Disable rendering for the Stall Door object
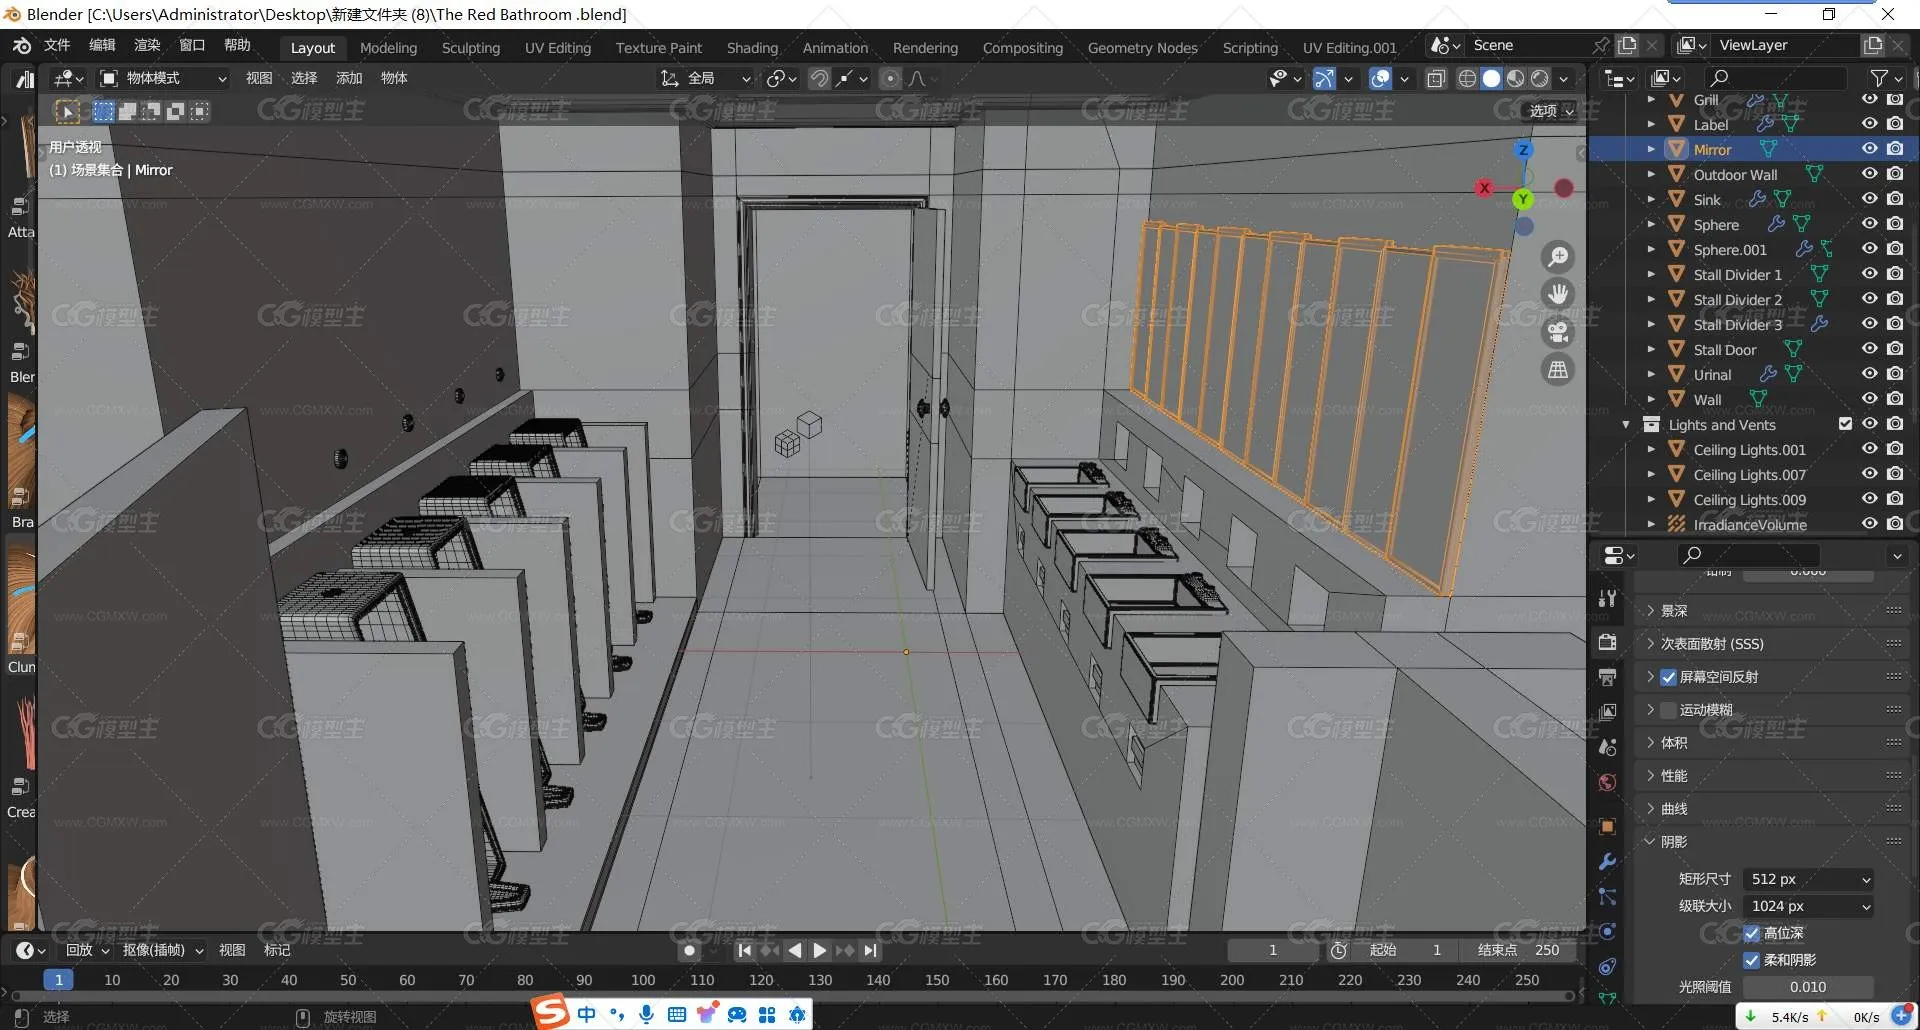Screen dimensions: 1920x1030 pyautogui.click(x=1895, y=349)
